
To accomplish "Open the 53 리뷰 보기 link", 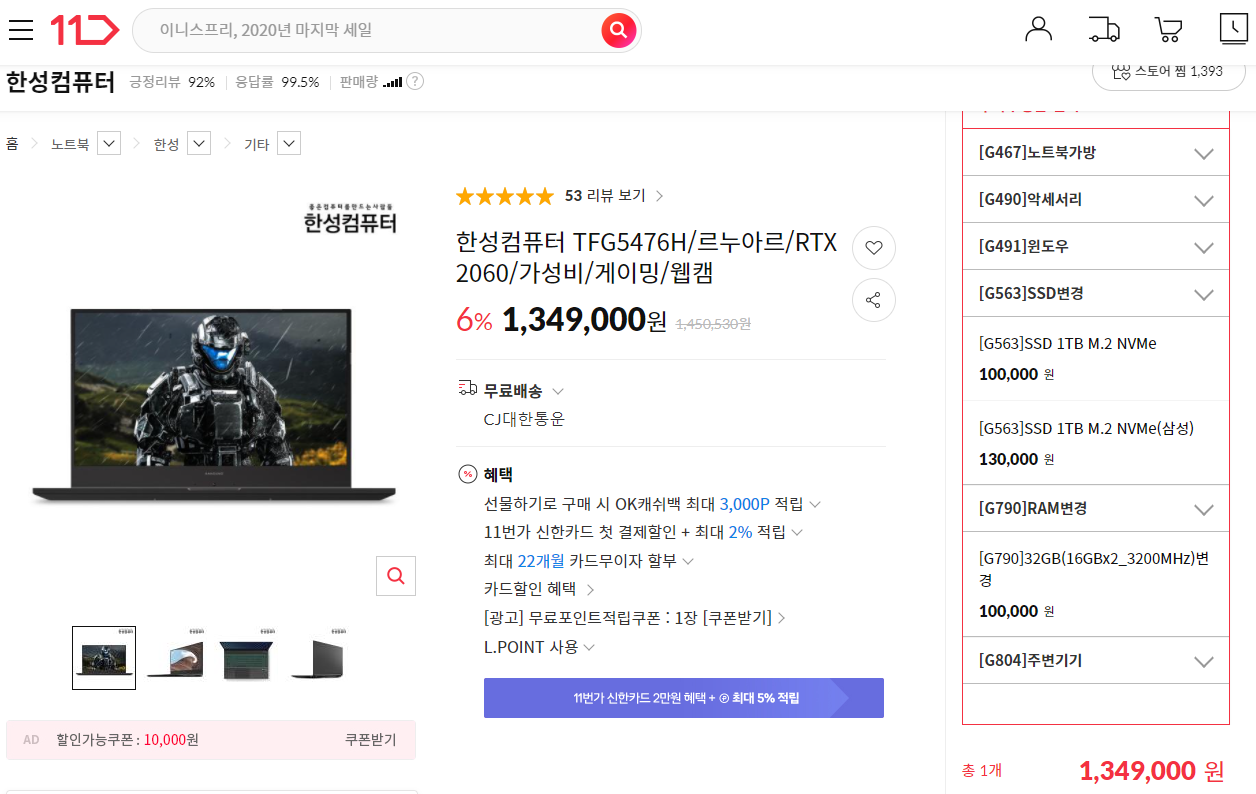I will pyautogui.click(x=613, y=196).
